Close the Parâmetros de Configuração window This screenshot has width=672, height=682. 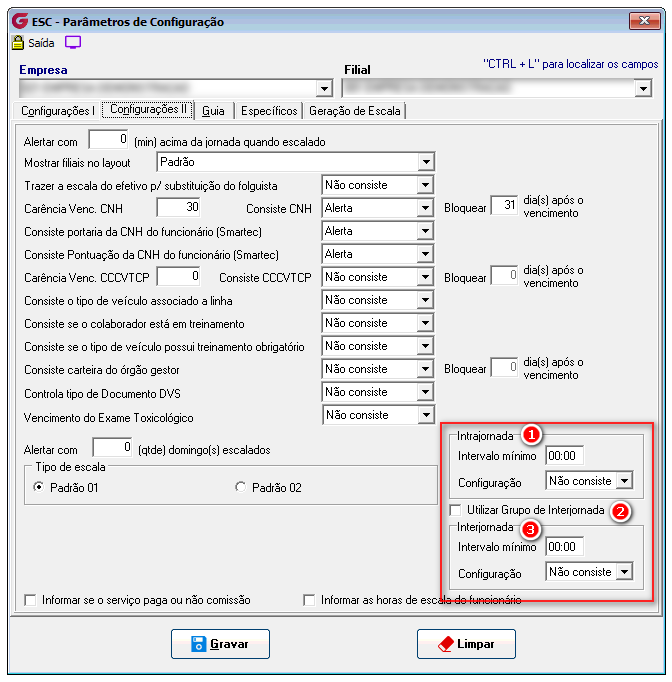click(x=644, y=20)
